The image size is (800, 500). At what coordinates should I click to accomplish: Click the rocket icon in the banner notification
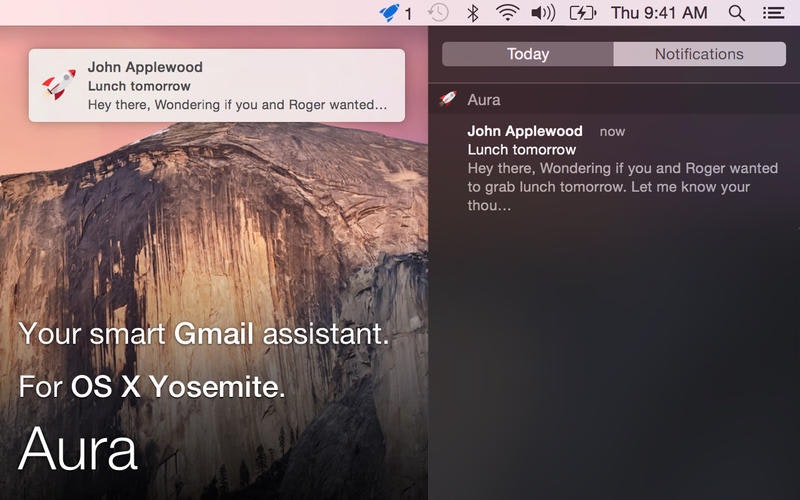click(x=59, y=84)
